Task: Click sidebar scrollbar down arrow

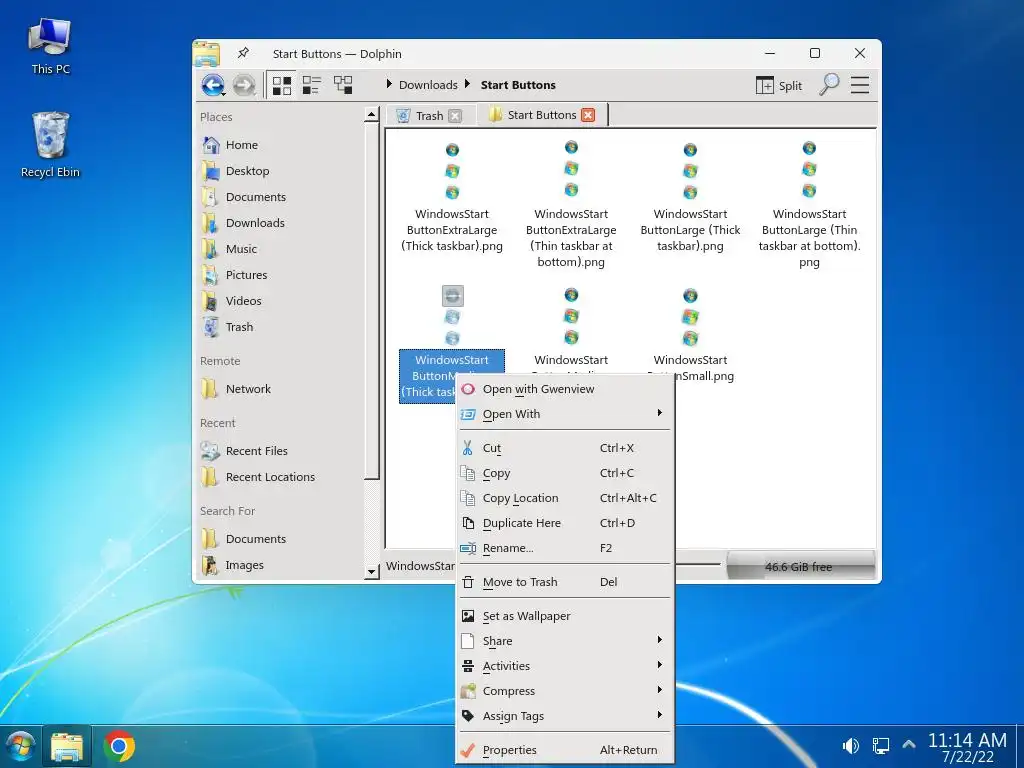Action: click(x=372, y=571)
